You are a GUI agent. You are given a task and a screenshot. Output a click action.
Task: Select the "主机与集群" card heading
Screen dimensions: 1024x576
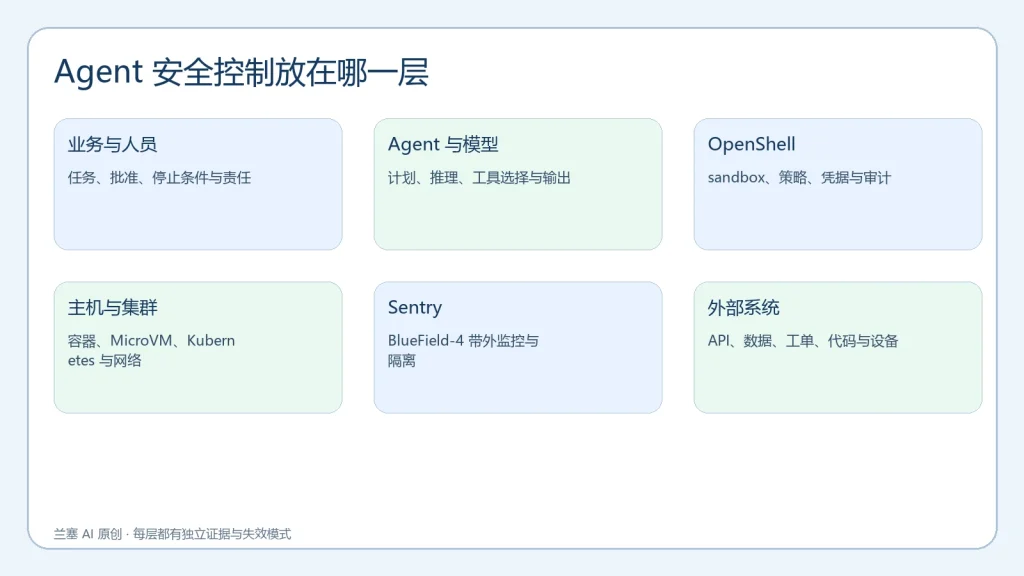tap(112, 308)
